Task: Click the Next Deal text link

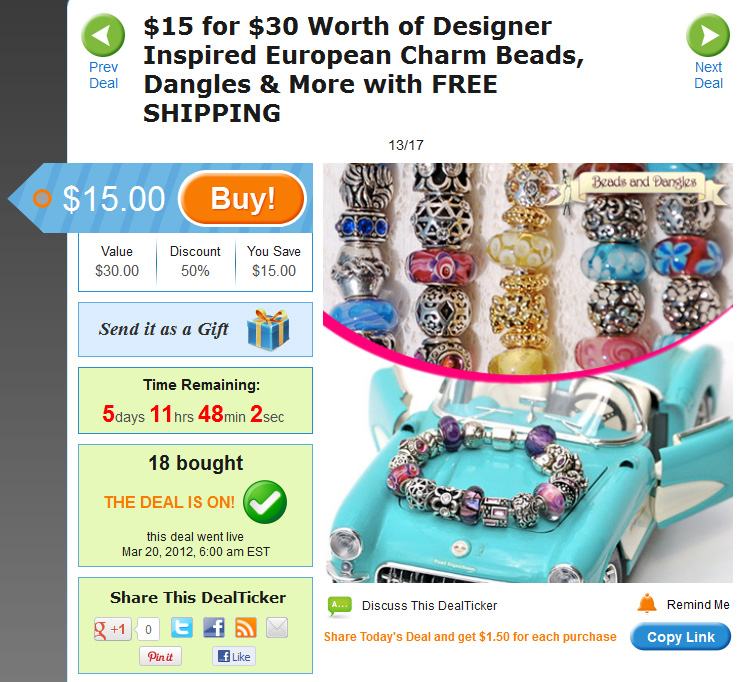Action: click(708, 75)
